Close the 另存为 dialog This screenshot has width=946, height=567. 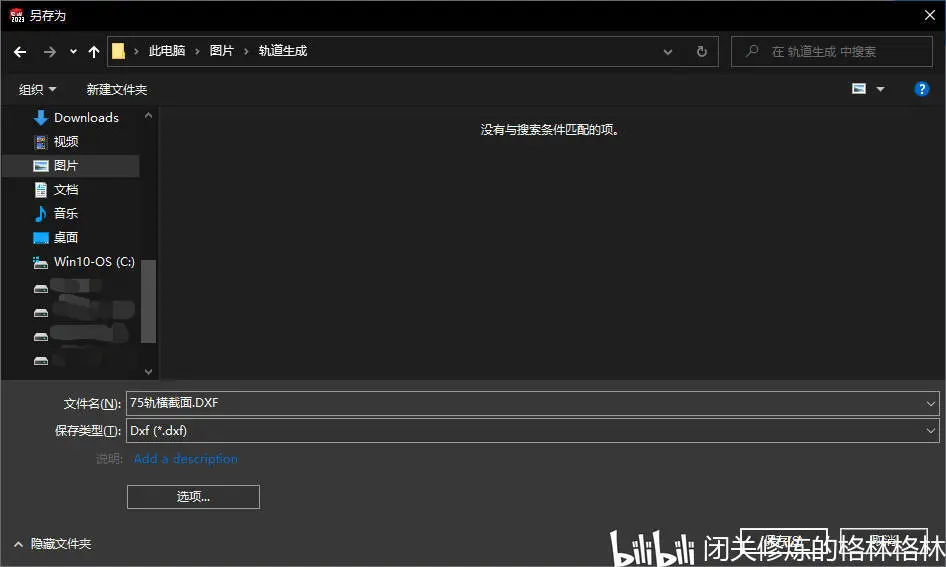point(930,15)
